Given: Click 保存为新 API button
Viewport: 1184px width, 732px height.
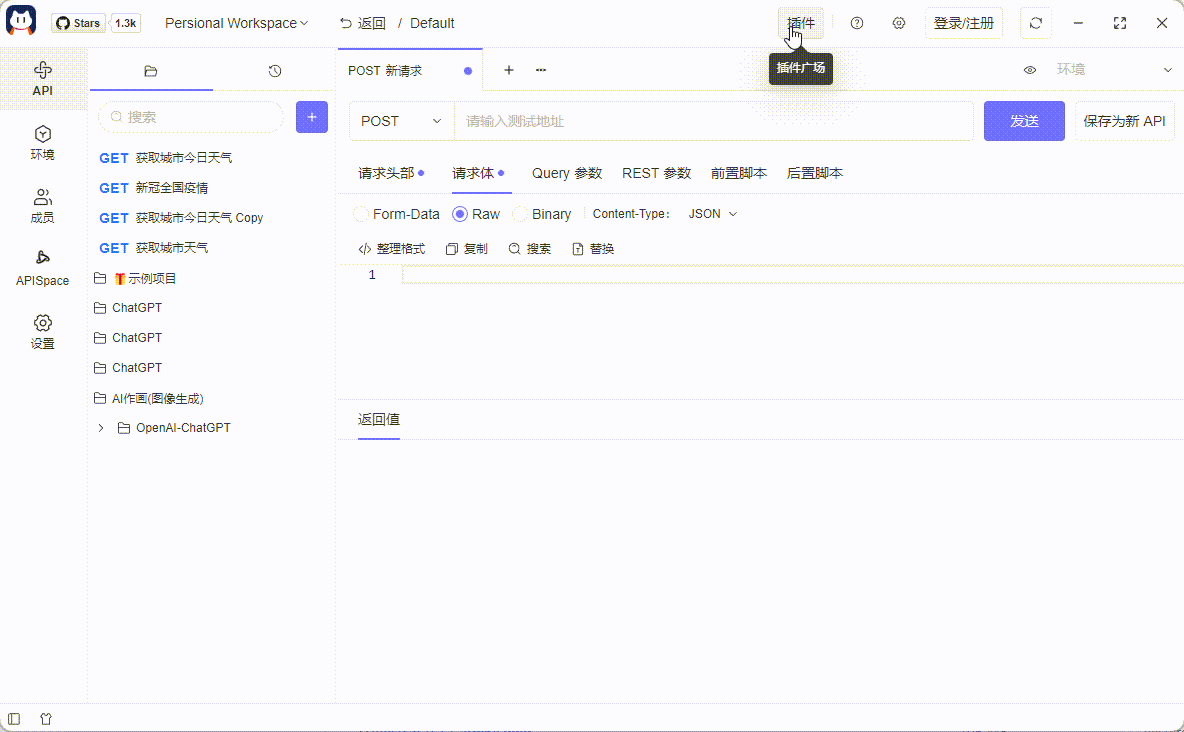Looking at the screenshot, I should click(x=1124, y=120).
